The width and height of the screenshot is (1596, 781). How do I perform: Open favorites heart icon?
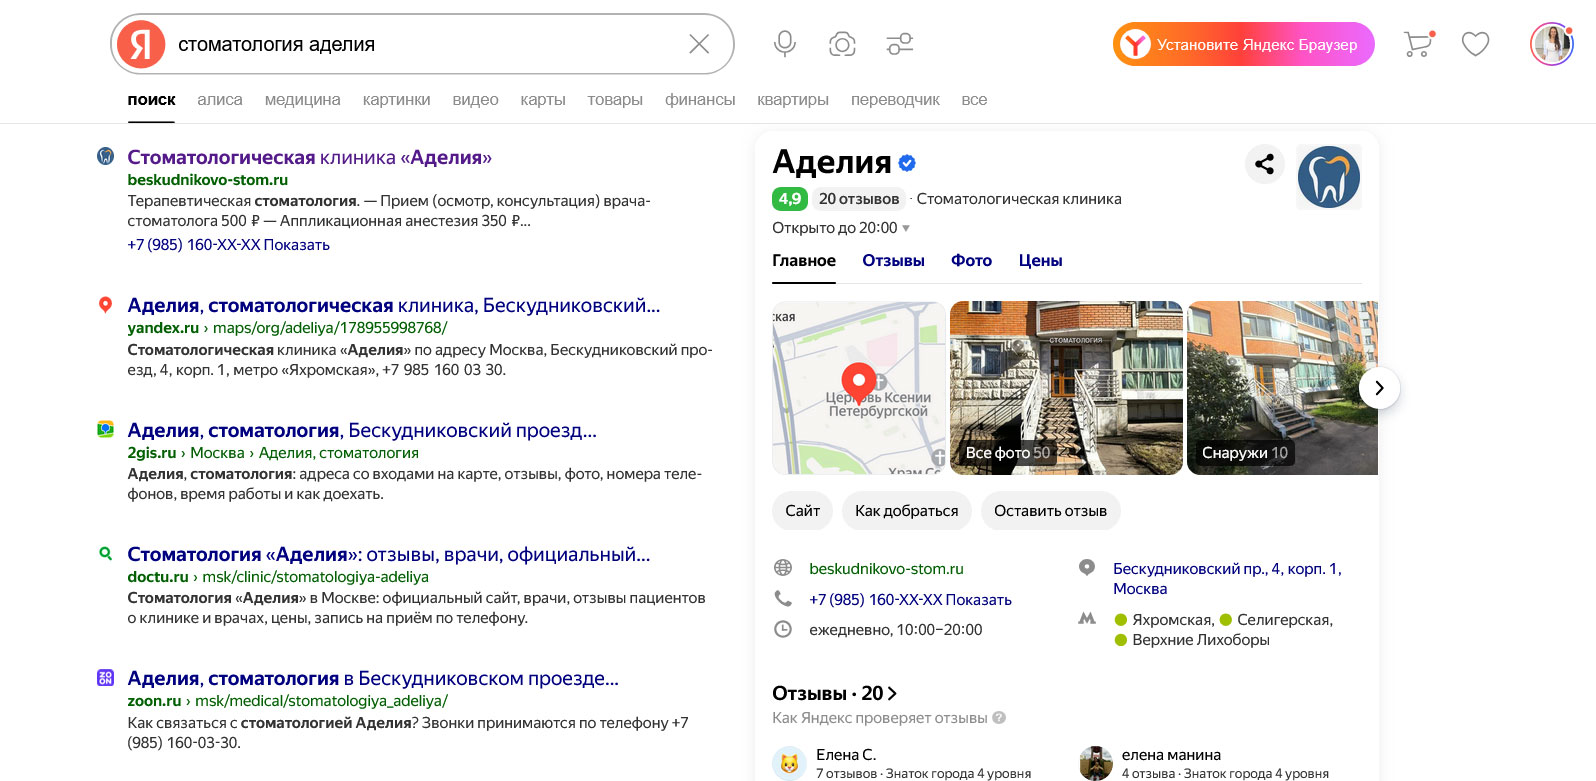point(1475,44)
